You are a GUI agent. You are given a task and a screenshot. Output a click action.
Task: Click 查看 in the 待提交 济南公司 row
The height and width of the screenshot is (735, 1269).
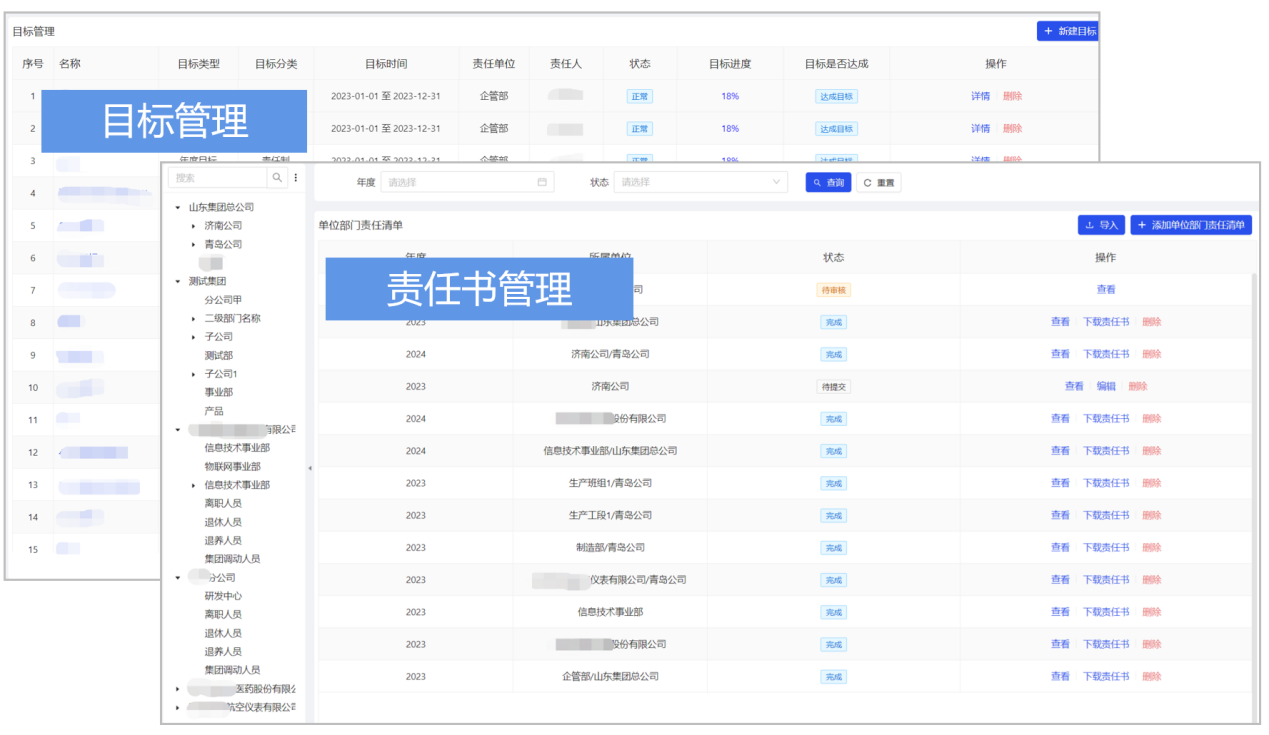(1074, 386)
